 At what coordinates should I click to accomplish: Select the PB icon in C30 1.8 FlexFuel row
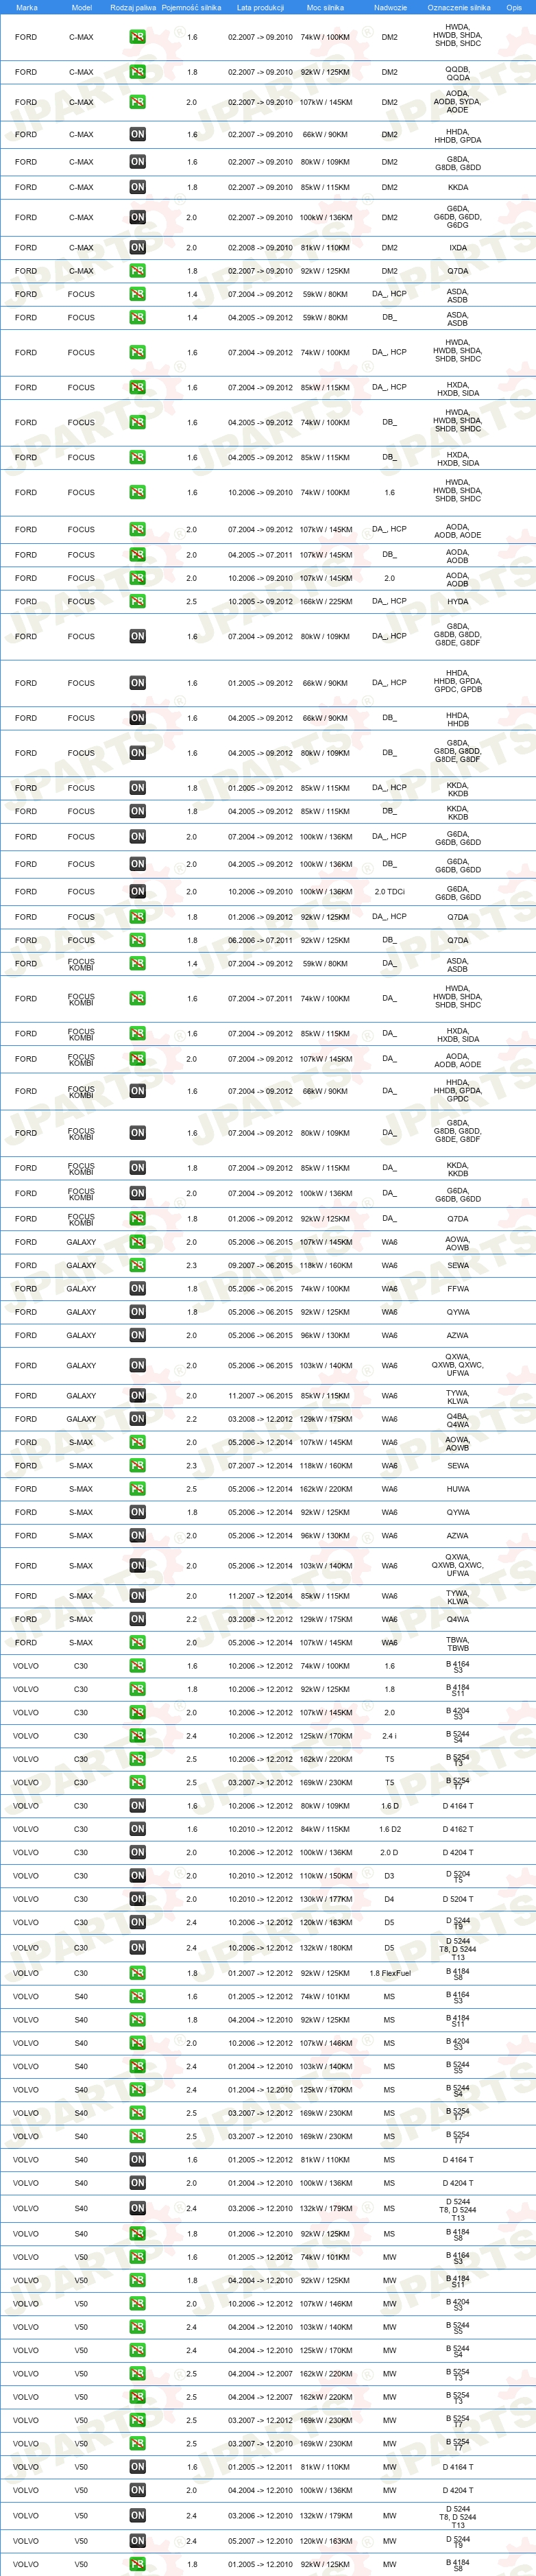click(137, 1973)
